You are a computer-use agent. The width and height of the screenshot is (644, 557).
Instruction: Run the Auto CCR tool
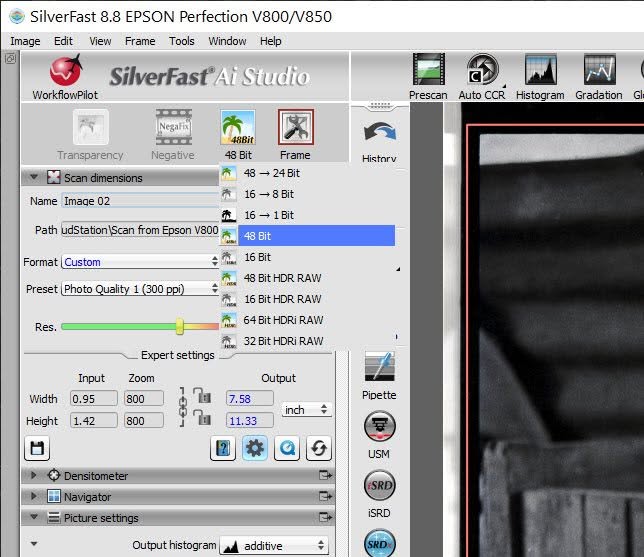pyautogui.click(x=482, y=70)
